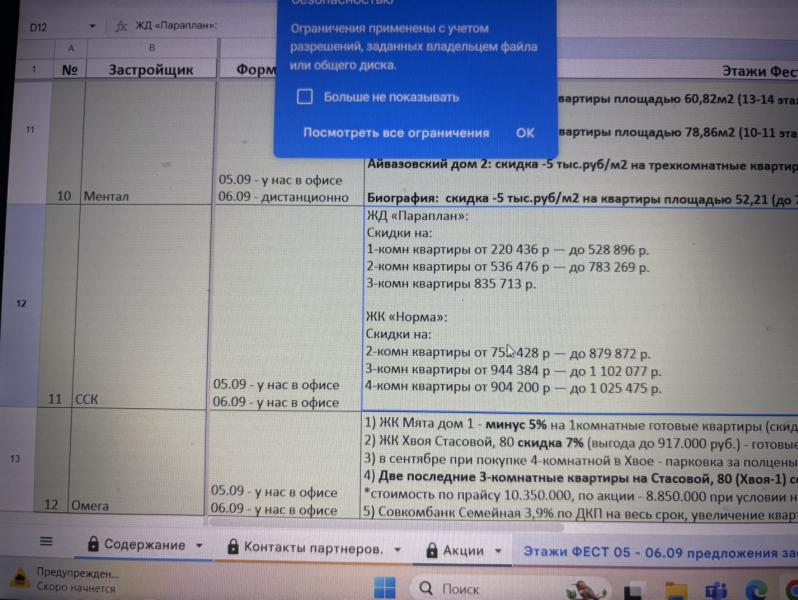798x600 pixels.
Task: Select ССК format cell 05.09 - у нас в офисе
Action: pos(286,307)
